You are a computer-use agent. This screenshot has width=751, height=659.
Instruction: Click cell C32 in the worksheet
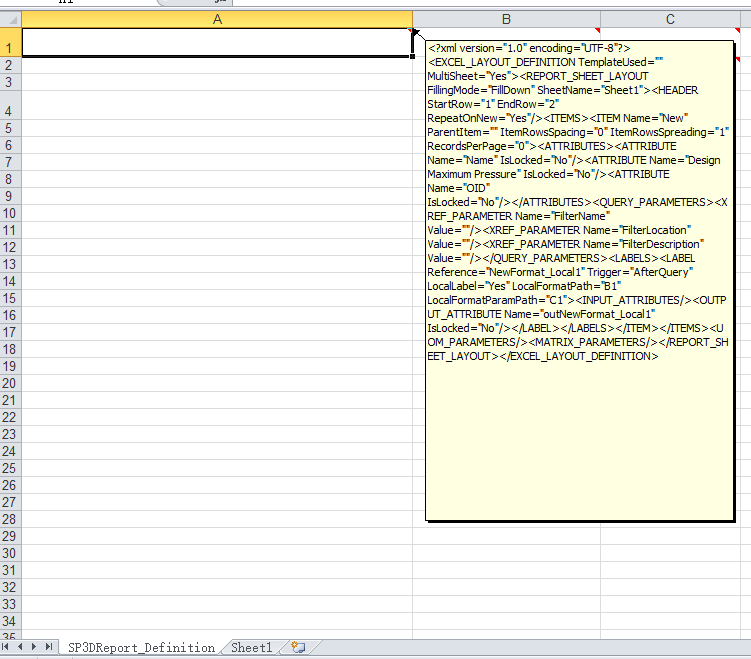[x=670, y=587]
